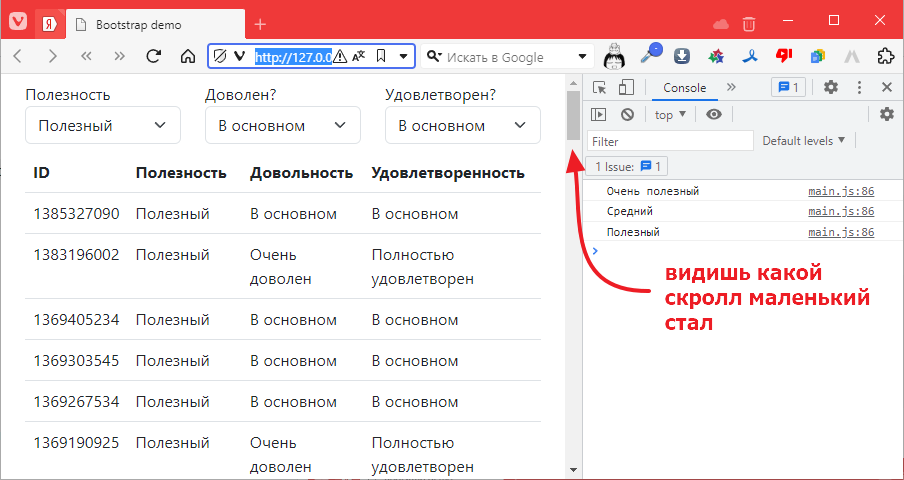This screenshot has width=904, height=480.
Task: Click the inspect element picker icon
Action: (x=600, y=88)
